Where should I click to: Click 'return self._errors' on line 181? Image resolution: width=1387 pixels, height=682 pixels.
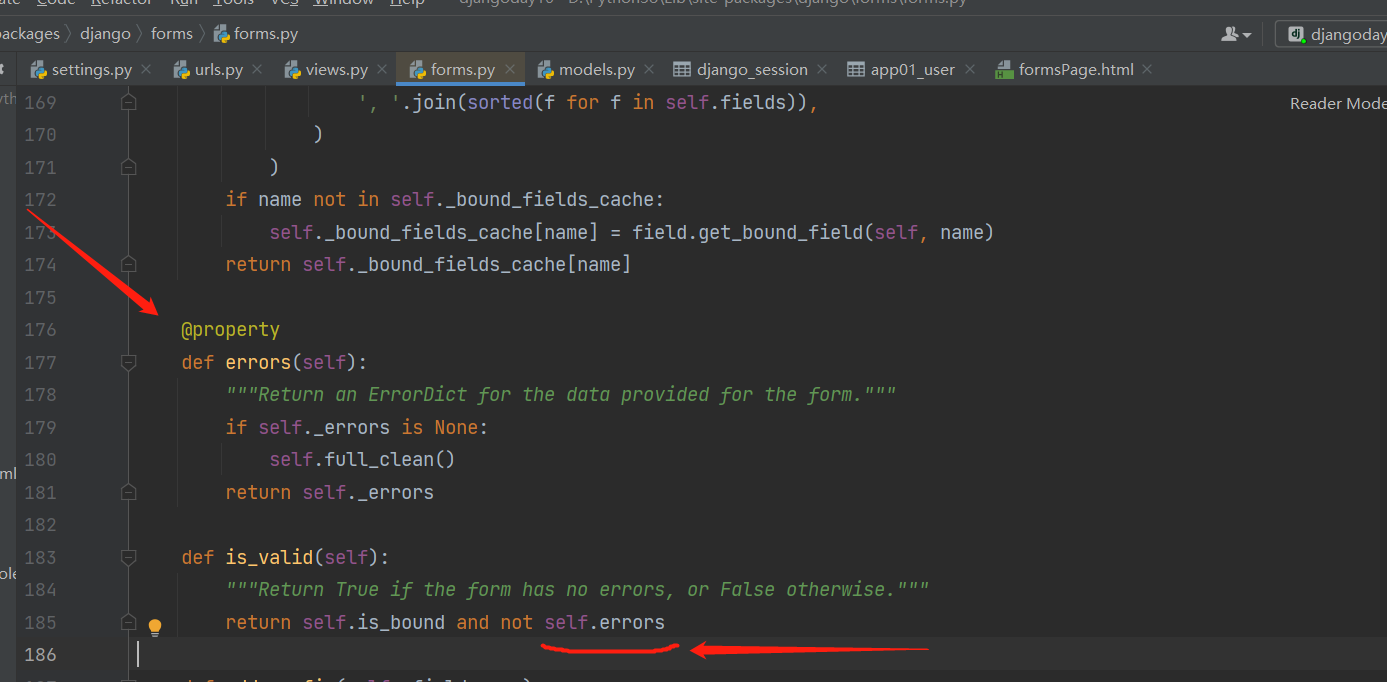[x=330, y=492]
